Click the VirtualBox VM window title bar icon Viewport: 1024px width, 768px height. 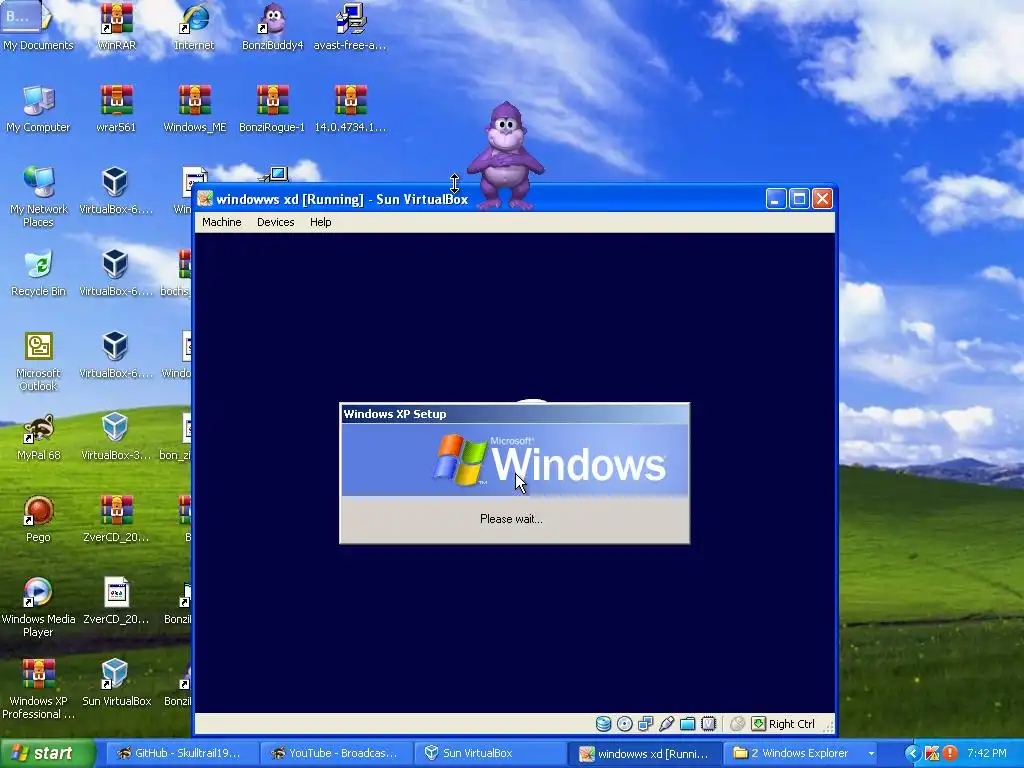click(205, 199)
